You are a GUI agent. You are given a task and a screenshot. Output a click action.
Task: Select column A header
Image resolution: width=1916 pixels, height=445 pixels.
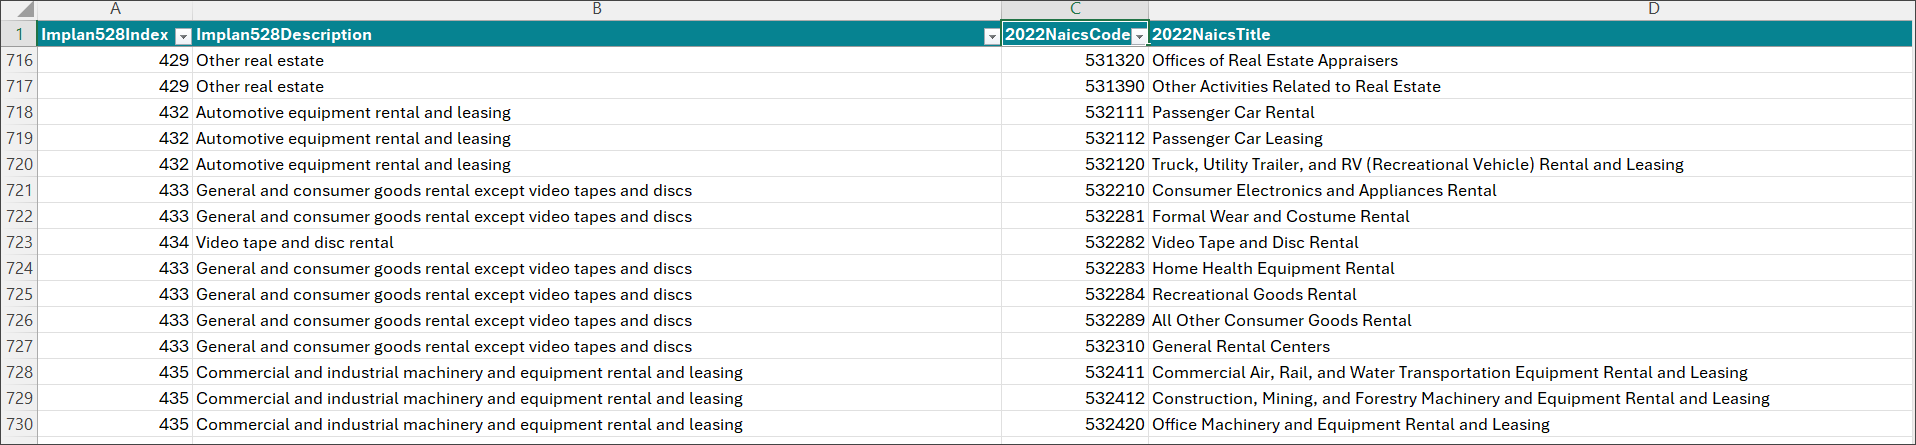coord(115,9)
